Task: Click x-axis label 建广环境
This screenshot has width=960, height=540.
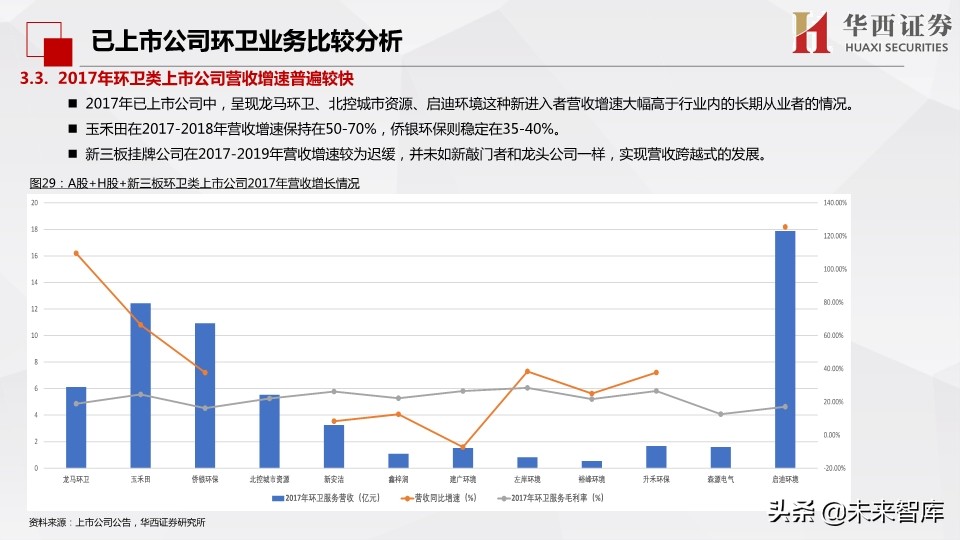Action: pyautogui.click(x=463, y=479)
